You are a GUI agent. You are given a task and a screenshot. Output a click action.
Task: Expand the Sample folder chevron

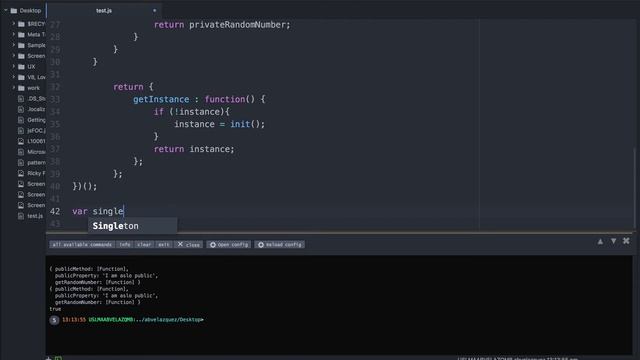[13, 45]
